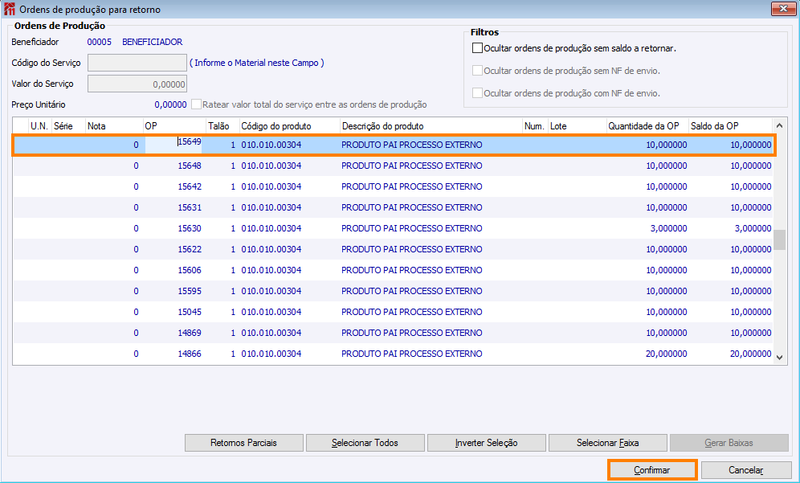Select row with OP 15642
800x483 pixels.
coord(393,187)
